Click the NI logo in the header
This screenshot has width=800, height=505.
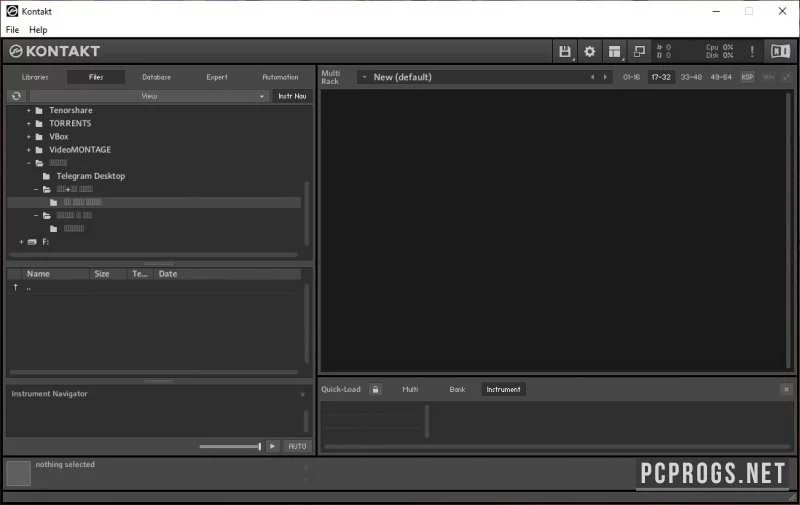(780, 51)
